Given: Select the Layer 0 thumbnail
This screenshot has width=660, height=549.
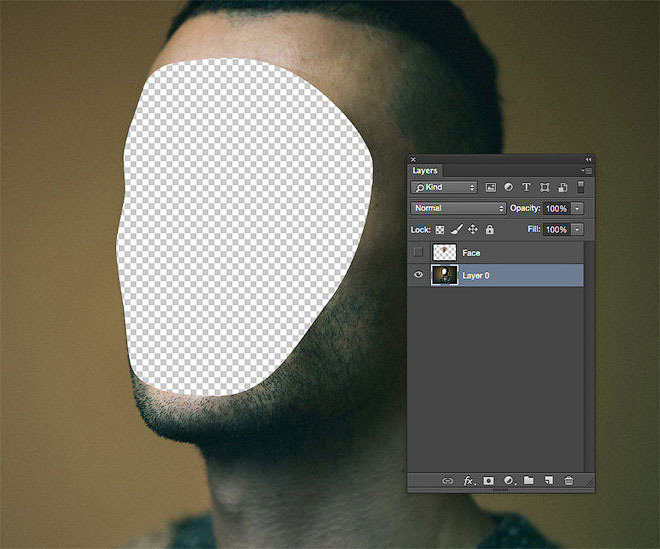Looking at the screenshot, I should (444, 275).
